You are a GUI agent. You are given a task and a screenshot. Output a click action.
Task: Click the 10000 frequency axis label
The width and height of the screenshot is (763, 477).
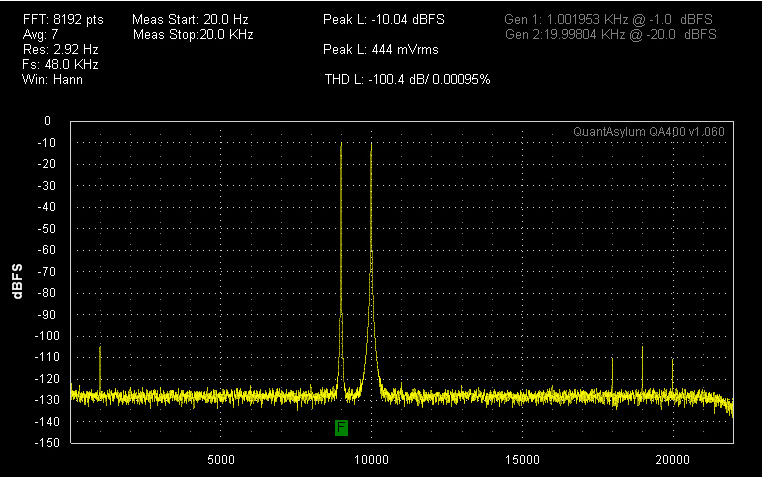coord(371,460)
